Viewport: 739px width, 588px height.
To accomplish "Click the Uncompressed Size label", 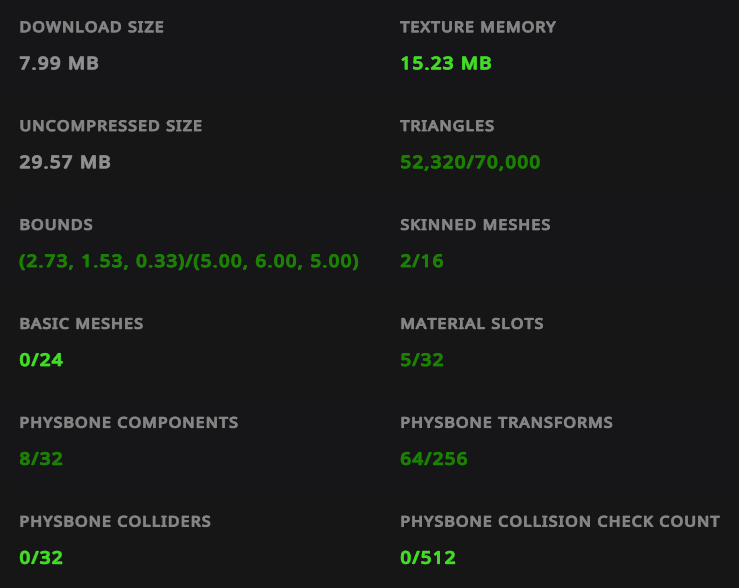I will pyautogui.click(x=111, y=126).
